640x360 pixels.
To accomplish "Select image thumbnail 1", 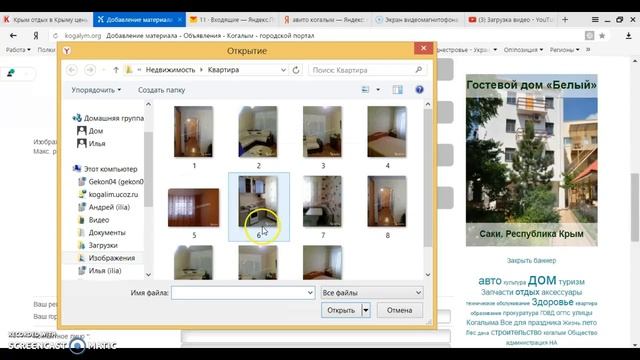I will 193,131.
